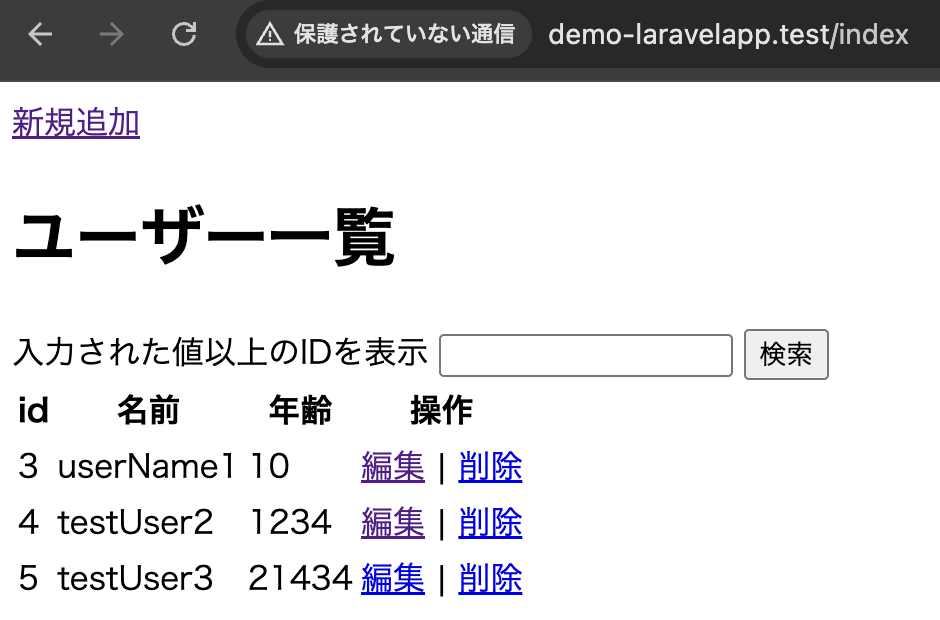The width and height of the screenshot is (940, 620).
Task: Click the browser back arrow
Action: (x=40, y=35)
